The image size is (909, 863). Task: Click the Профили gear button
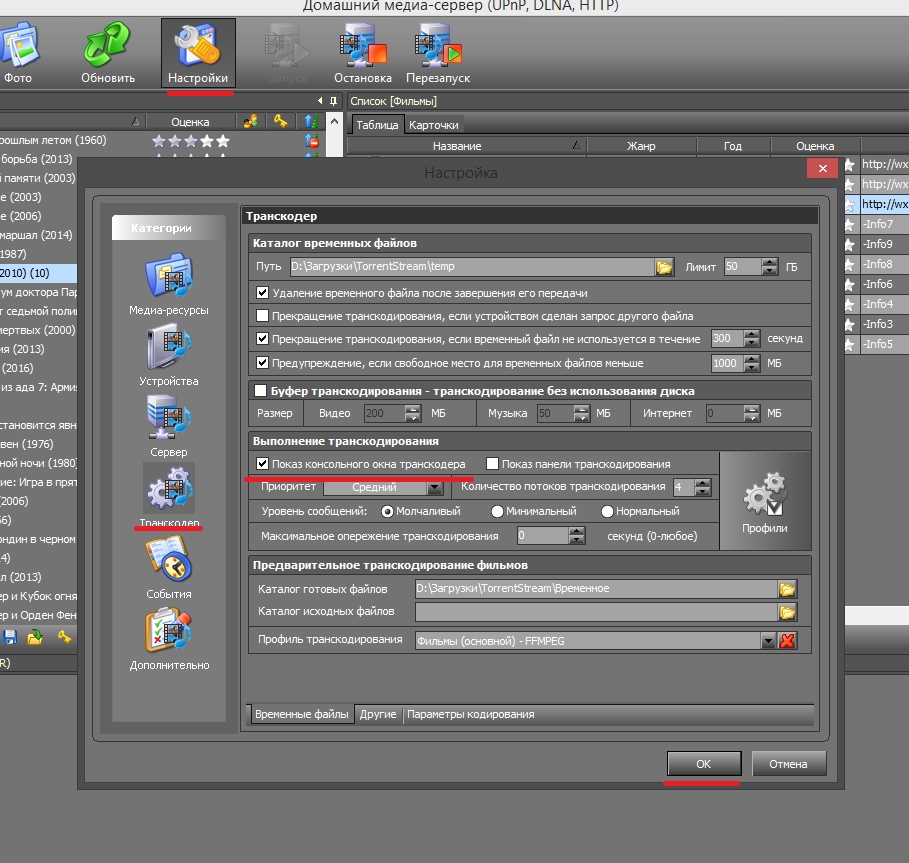click(764, 498)
